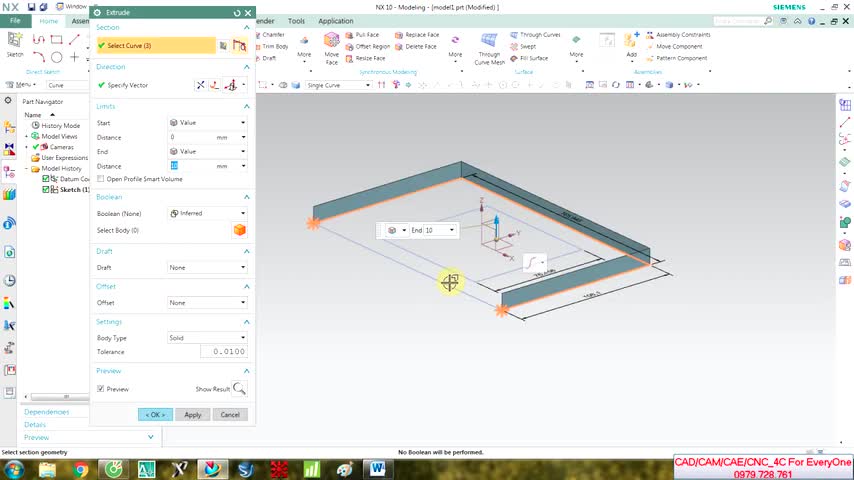Click the Resize Face tool

point(365,58)
